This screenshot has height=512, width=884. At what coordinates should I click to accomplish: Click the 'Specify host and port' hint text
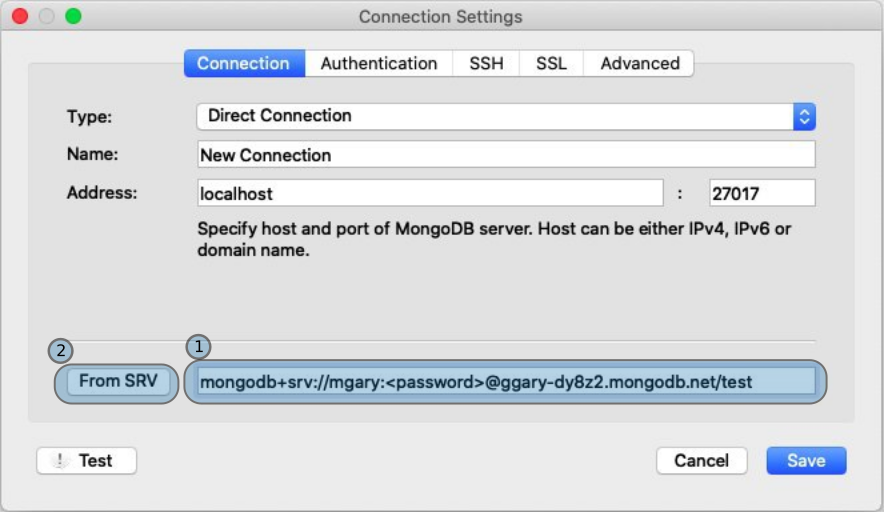494,239
